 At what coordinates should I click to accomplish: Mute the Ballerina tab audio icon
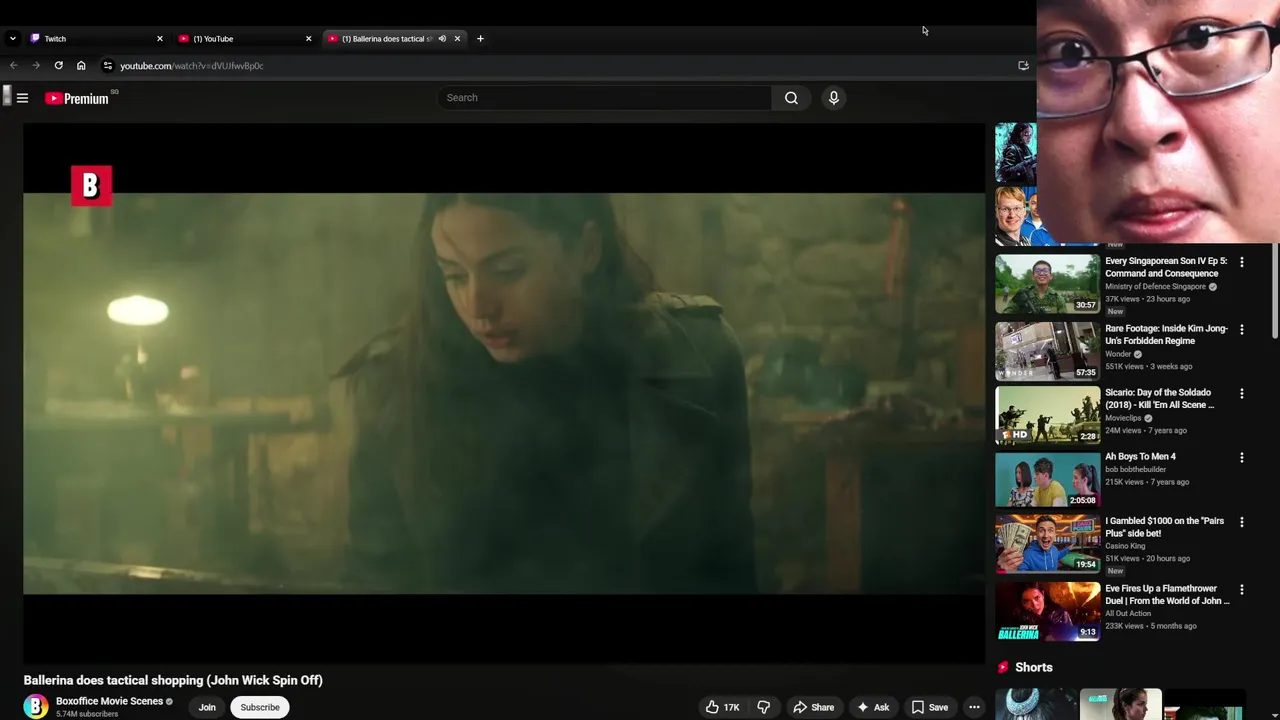click(442, 39)
